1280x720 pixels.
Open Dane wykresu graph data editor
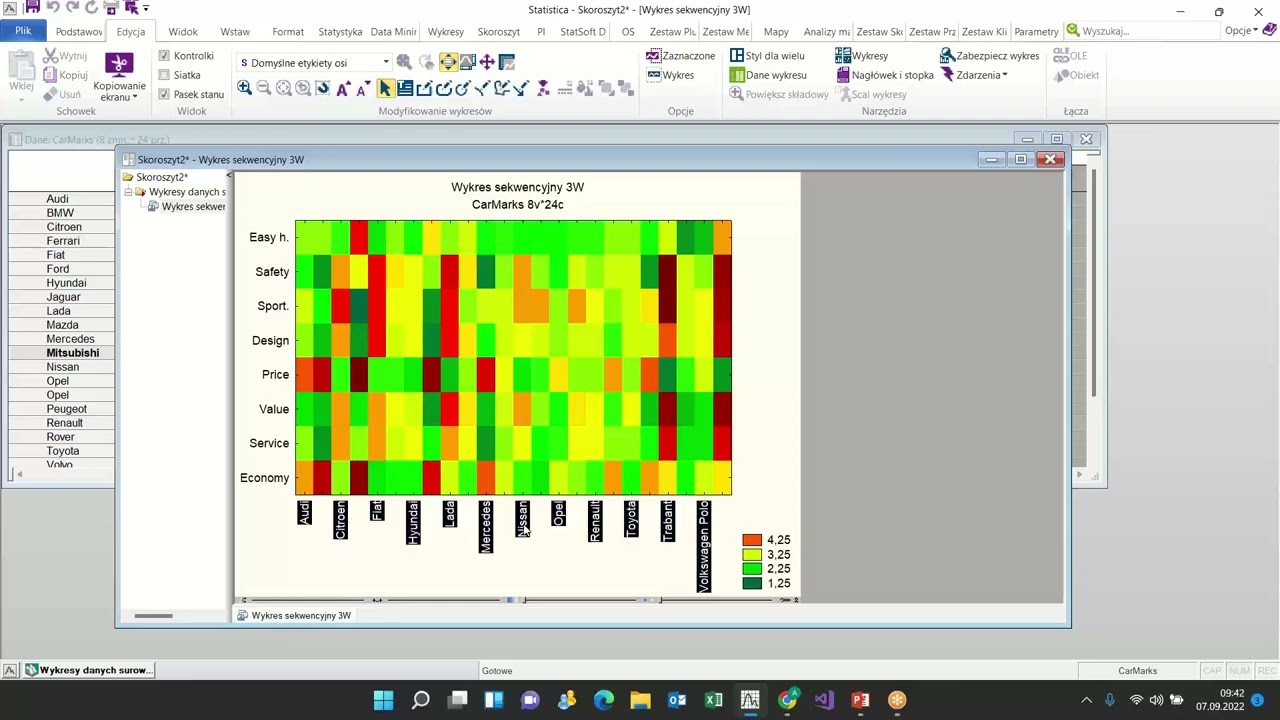768,75
